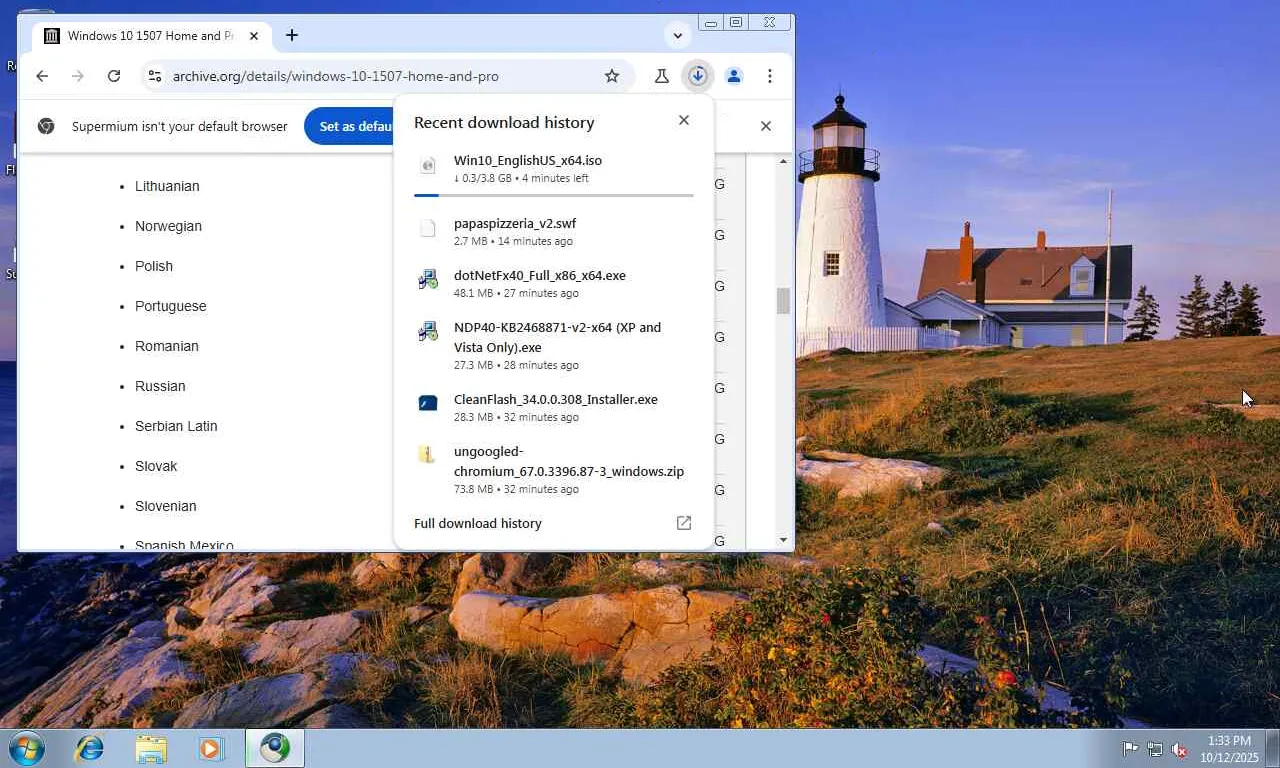
Task: Open the Action Center flag icon
Action: click(1130, 749)
